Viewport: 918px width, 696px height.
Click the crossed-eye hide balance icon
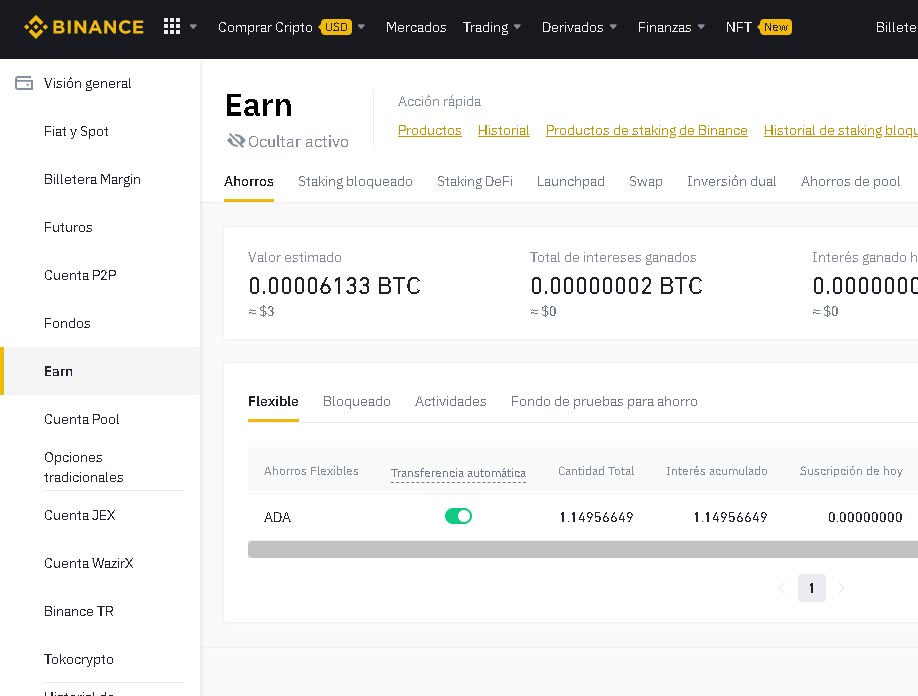[235, 141]
